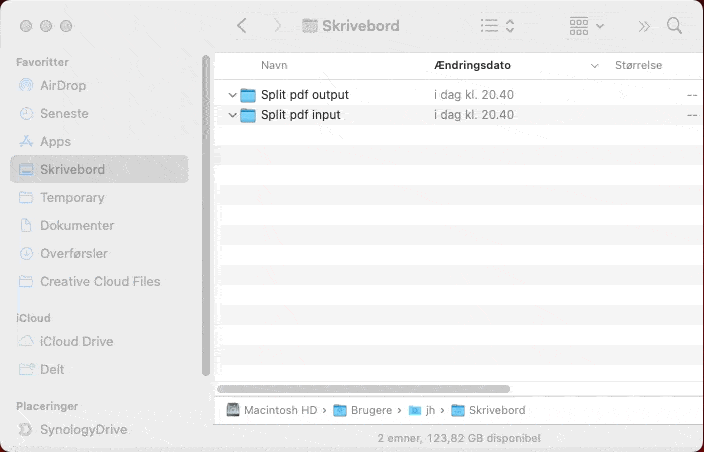Open the Finder search magnifier

click(675, 25)
